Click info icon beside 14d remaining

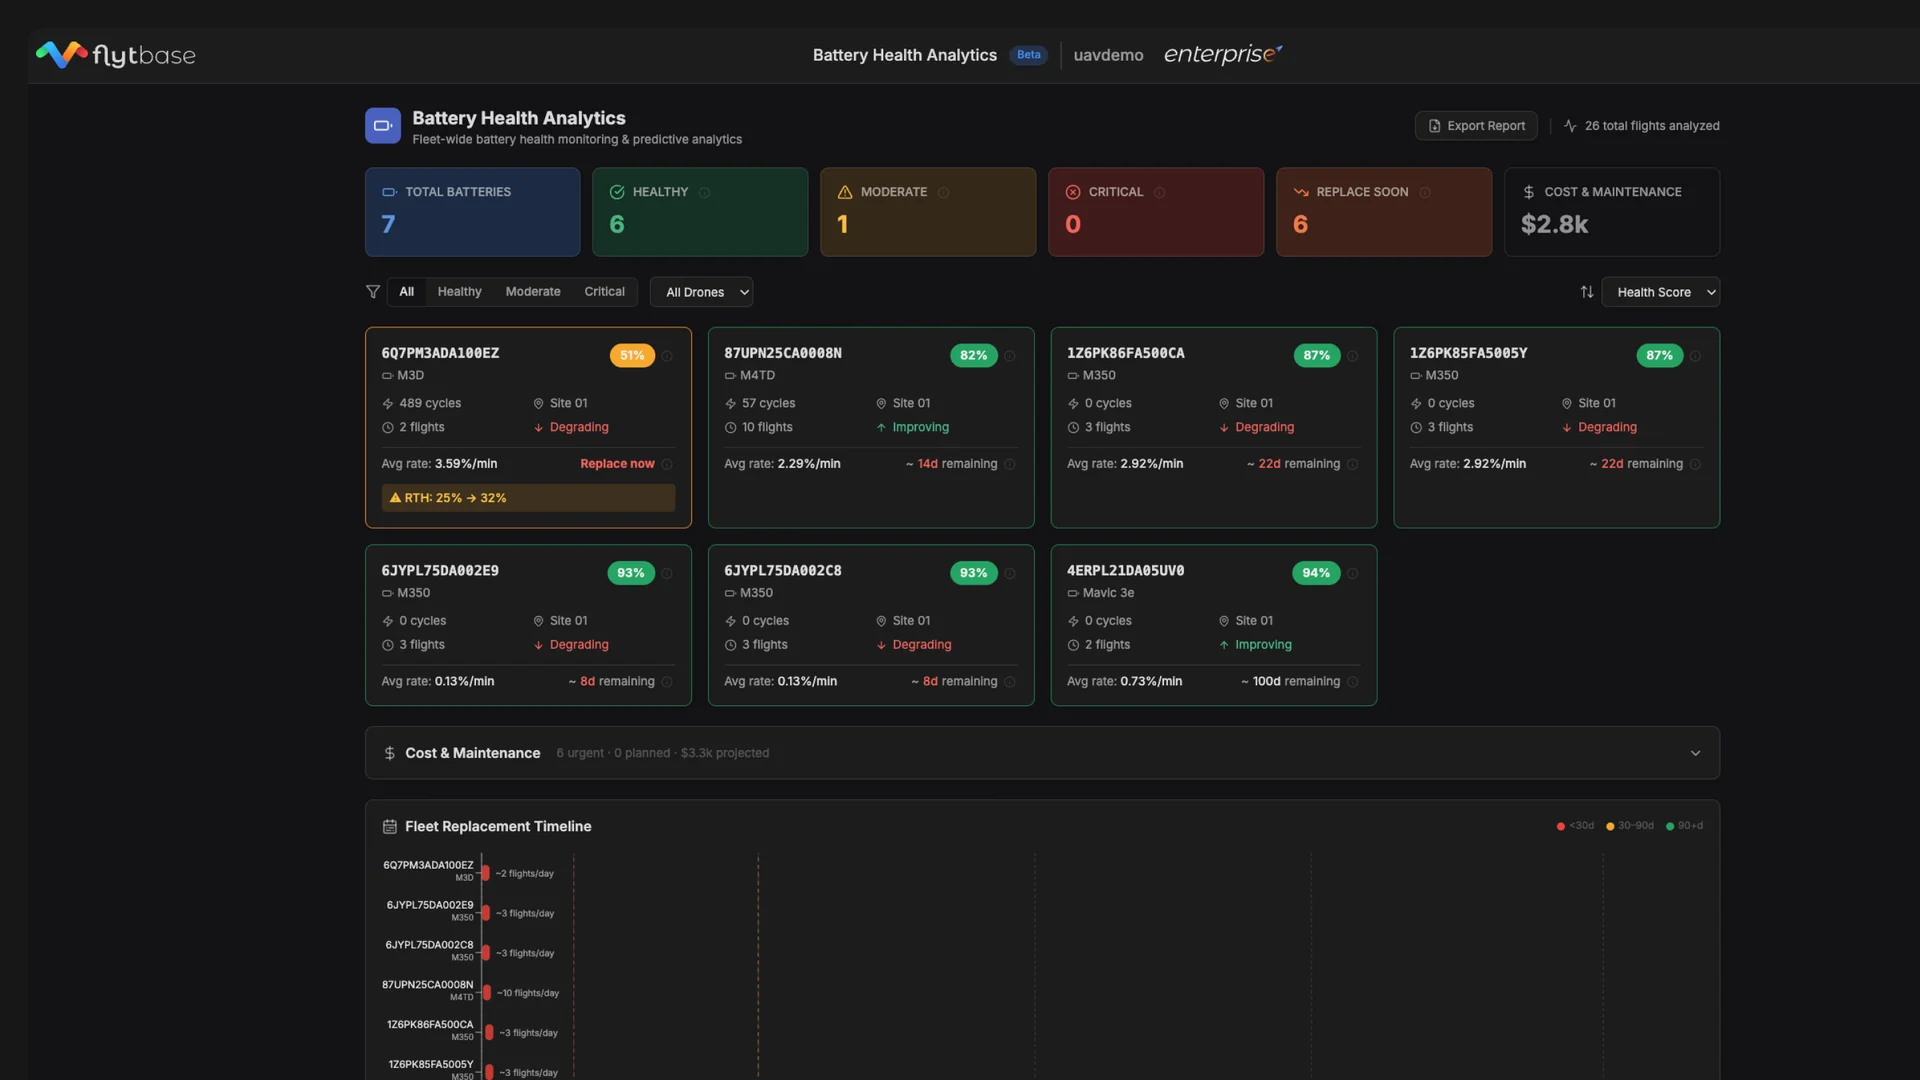click(x=1010, y=464)
